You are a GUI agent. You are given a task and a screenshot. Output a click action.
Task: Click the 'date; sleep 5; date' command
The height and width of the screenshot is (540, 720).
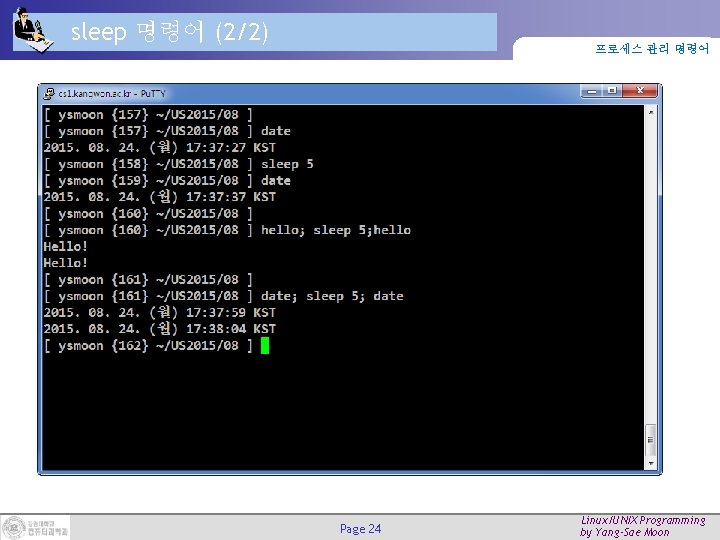click(332, 296)
